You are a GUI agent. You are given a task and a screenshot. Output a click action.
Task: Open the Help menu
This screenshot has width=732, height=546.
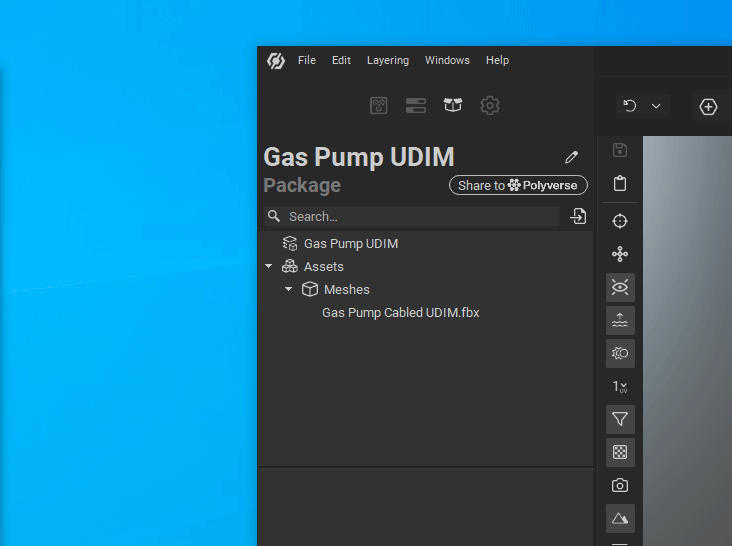click(x=497, y=60)
